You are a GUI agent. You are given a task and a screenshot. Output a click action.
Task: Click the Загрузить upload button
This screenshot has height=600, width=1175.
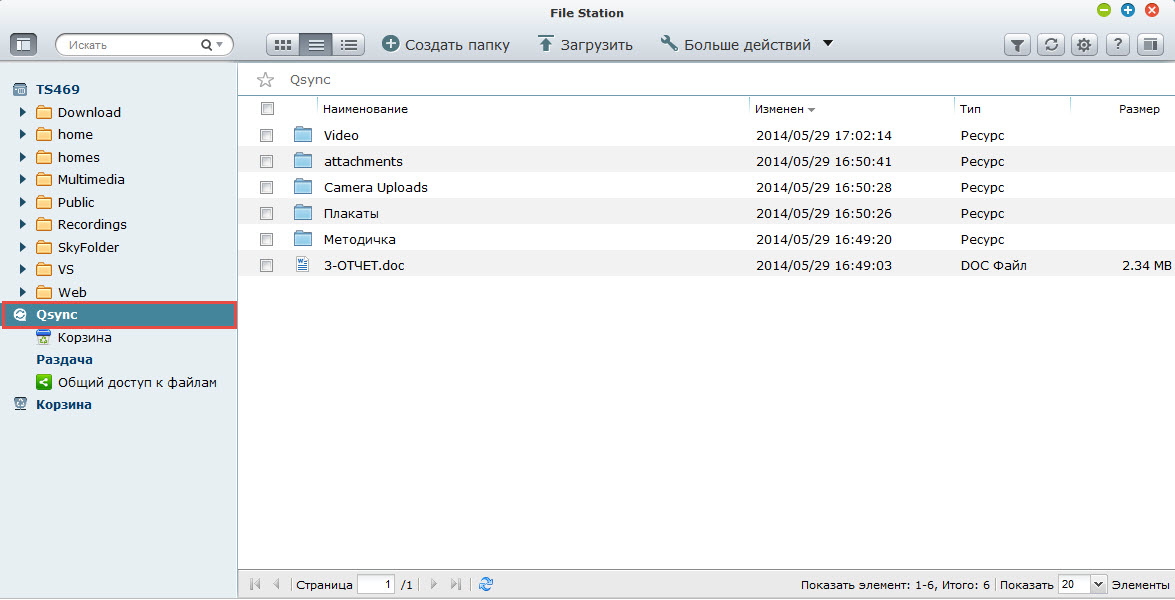pos(585,44)
